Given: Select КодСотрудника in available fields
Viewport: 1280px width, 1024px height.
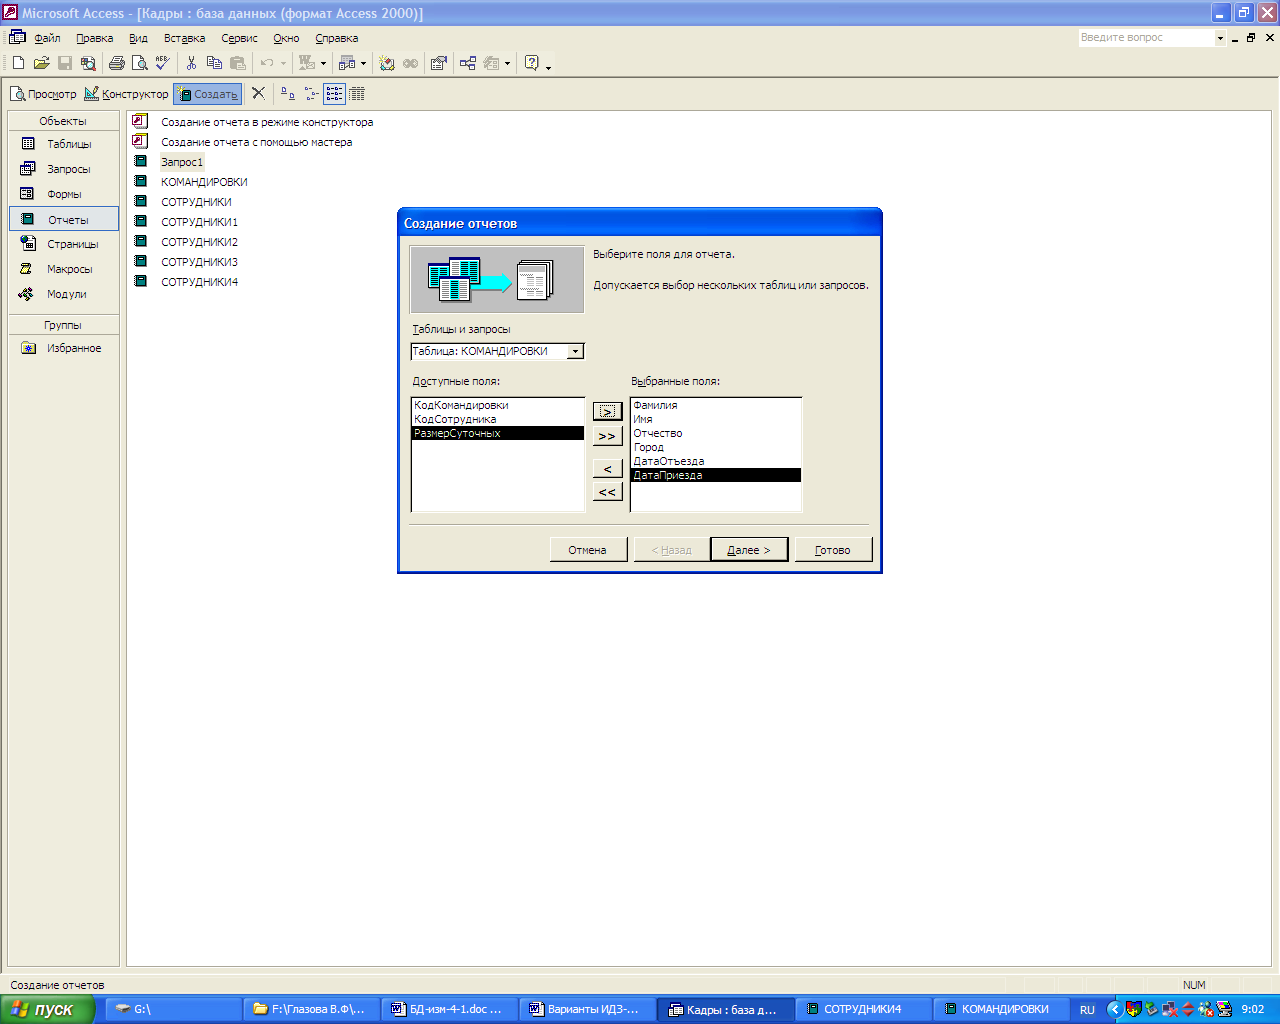Looking at the screenshot, I should point(497,419).
